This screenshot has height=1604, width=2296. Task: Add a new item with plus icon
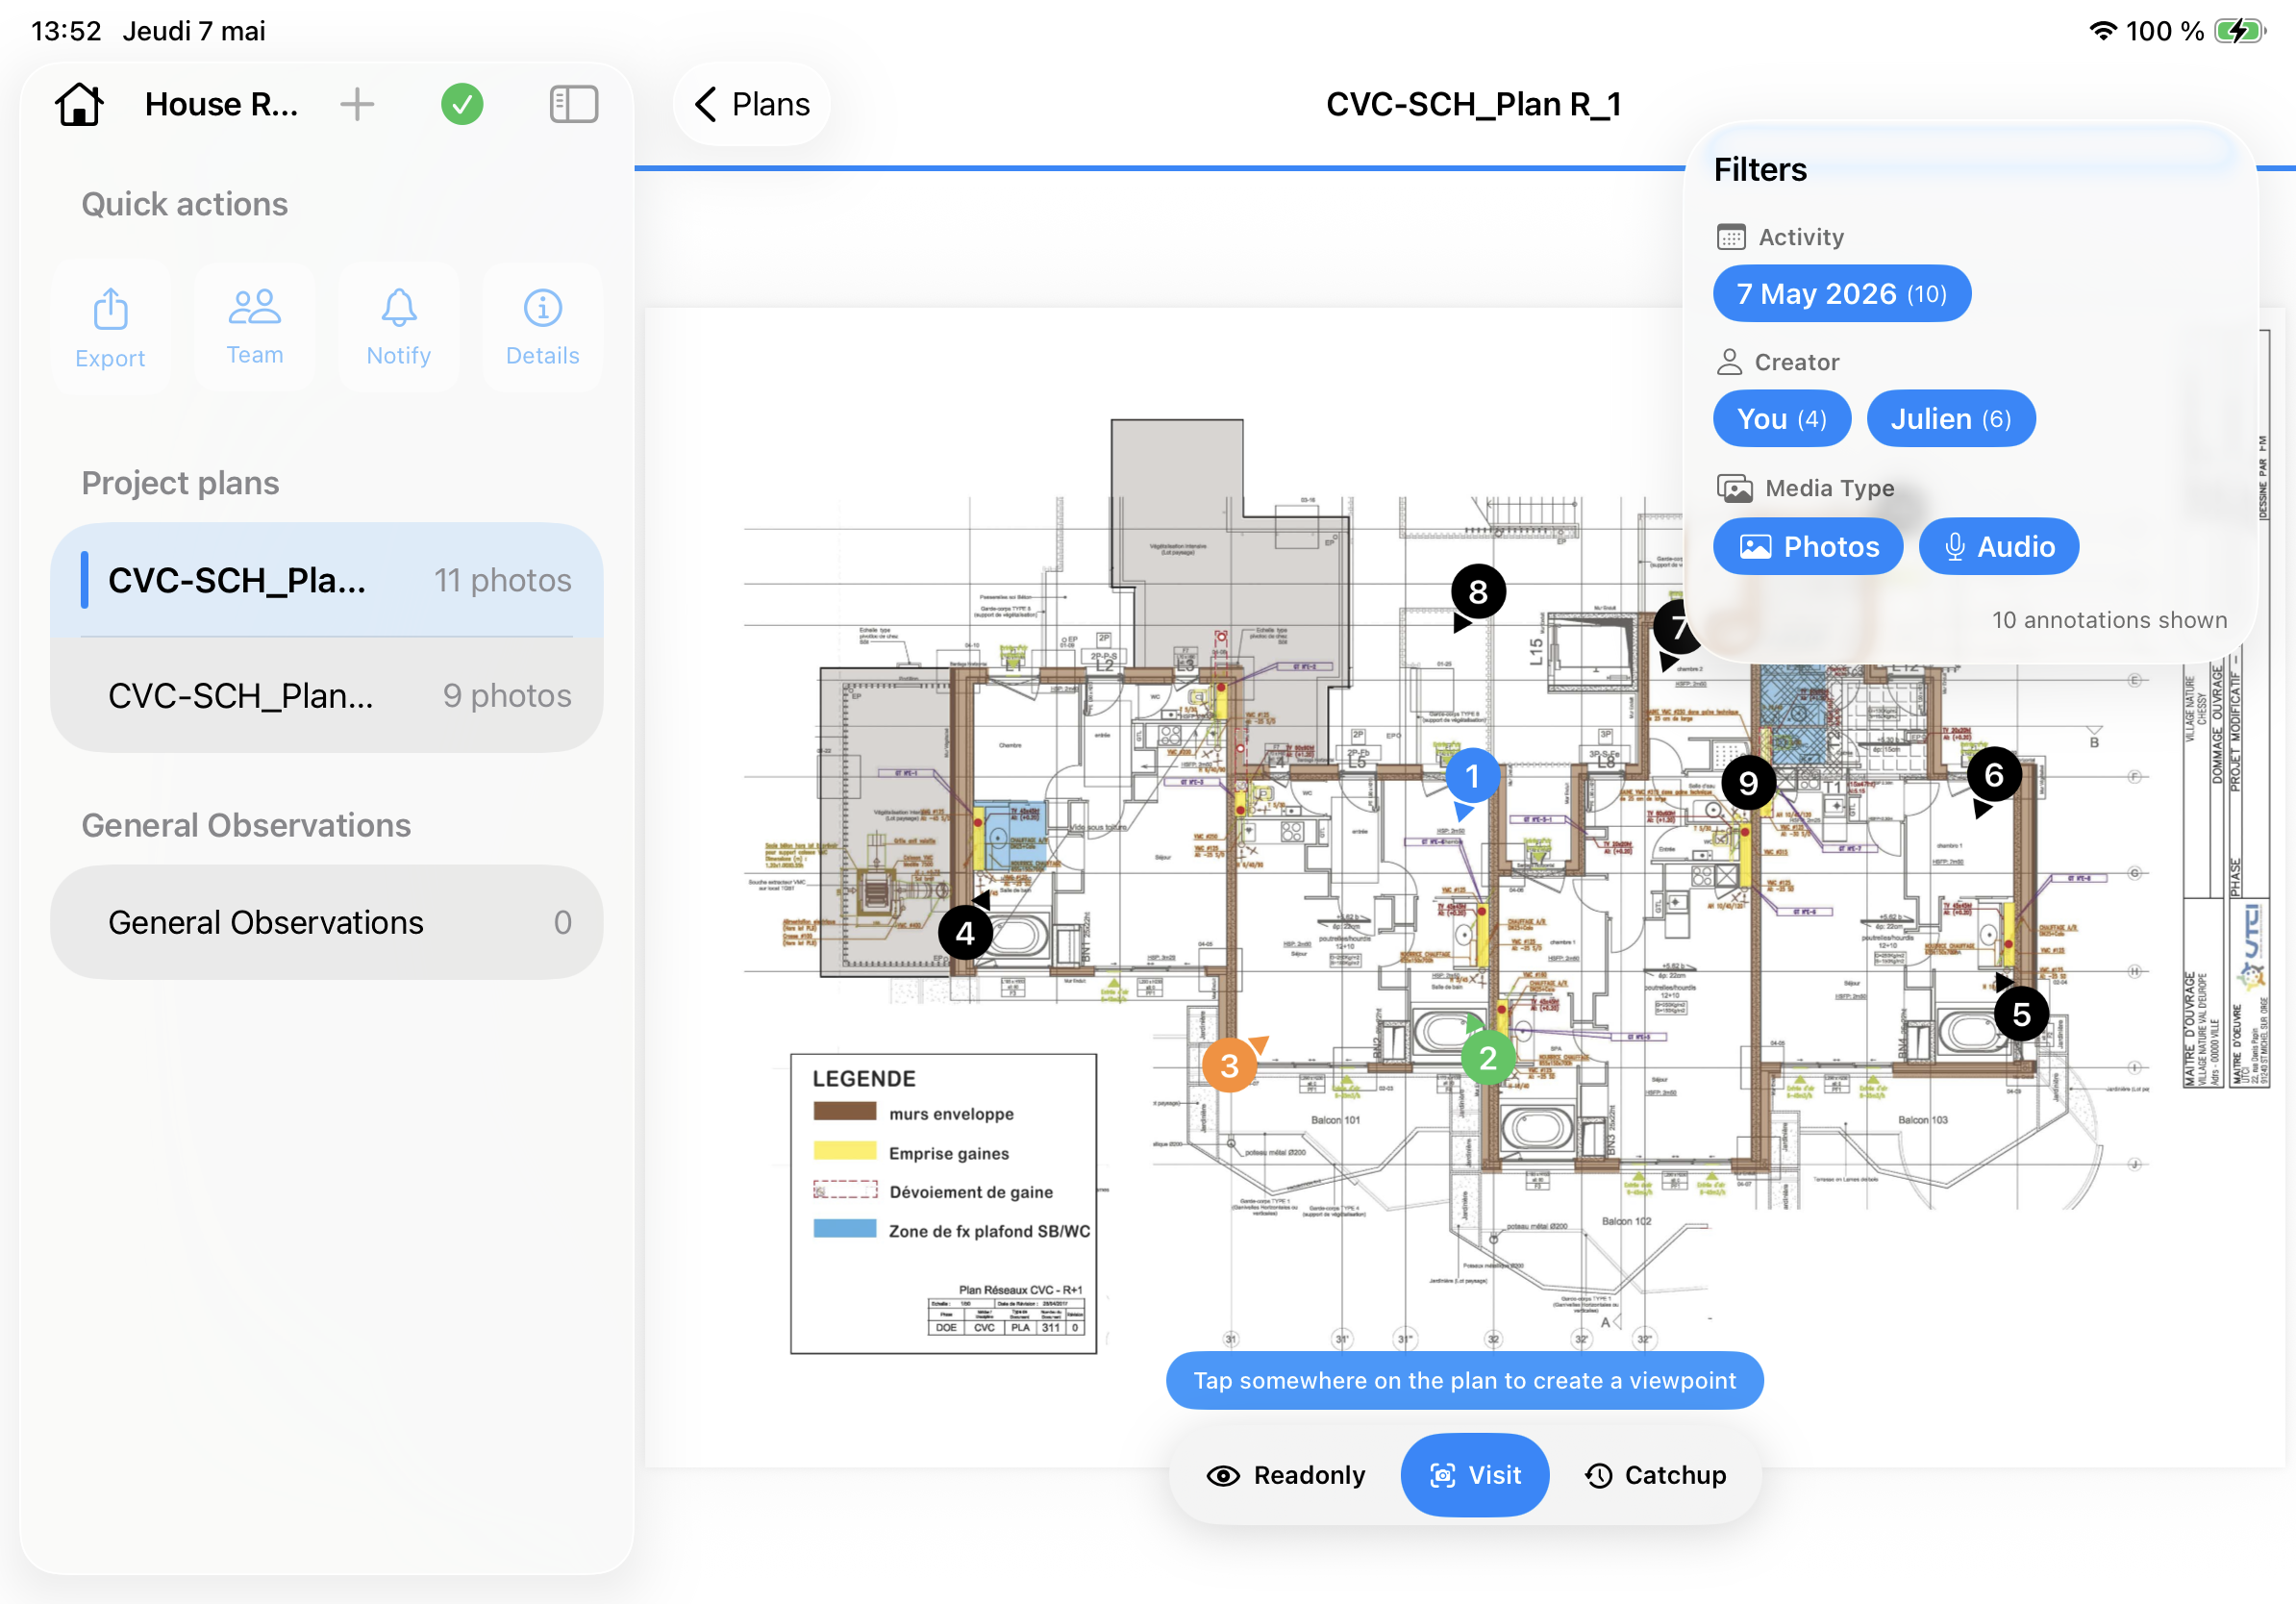(357, 104)
